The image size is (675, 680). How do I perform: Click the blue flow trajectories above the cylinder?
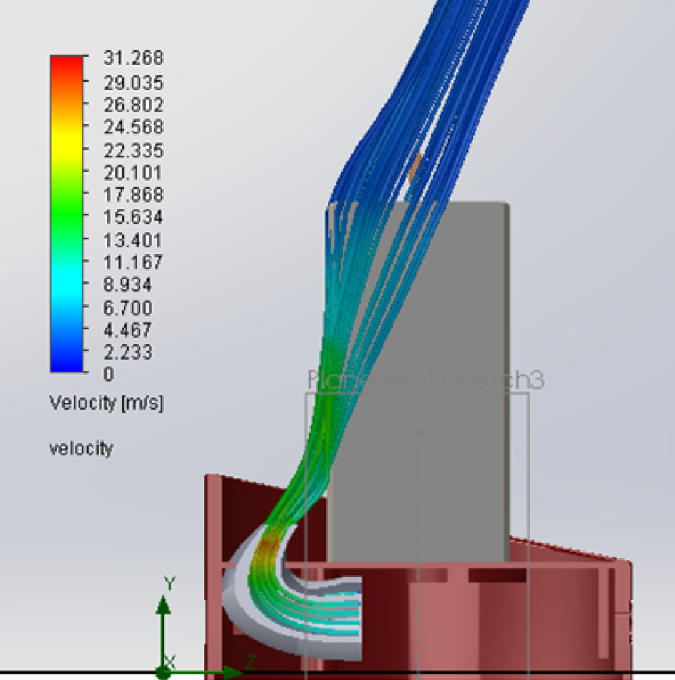click(x=420, y=90)
